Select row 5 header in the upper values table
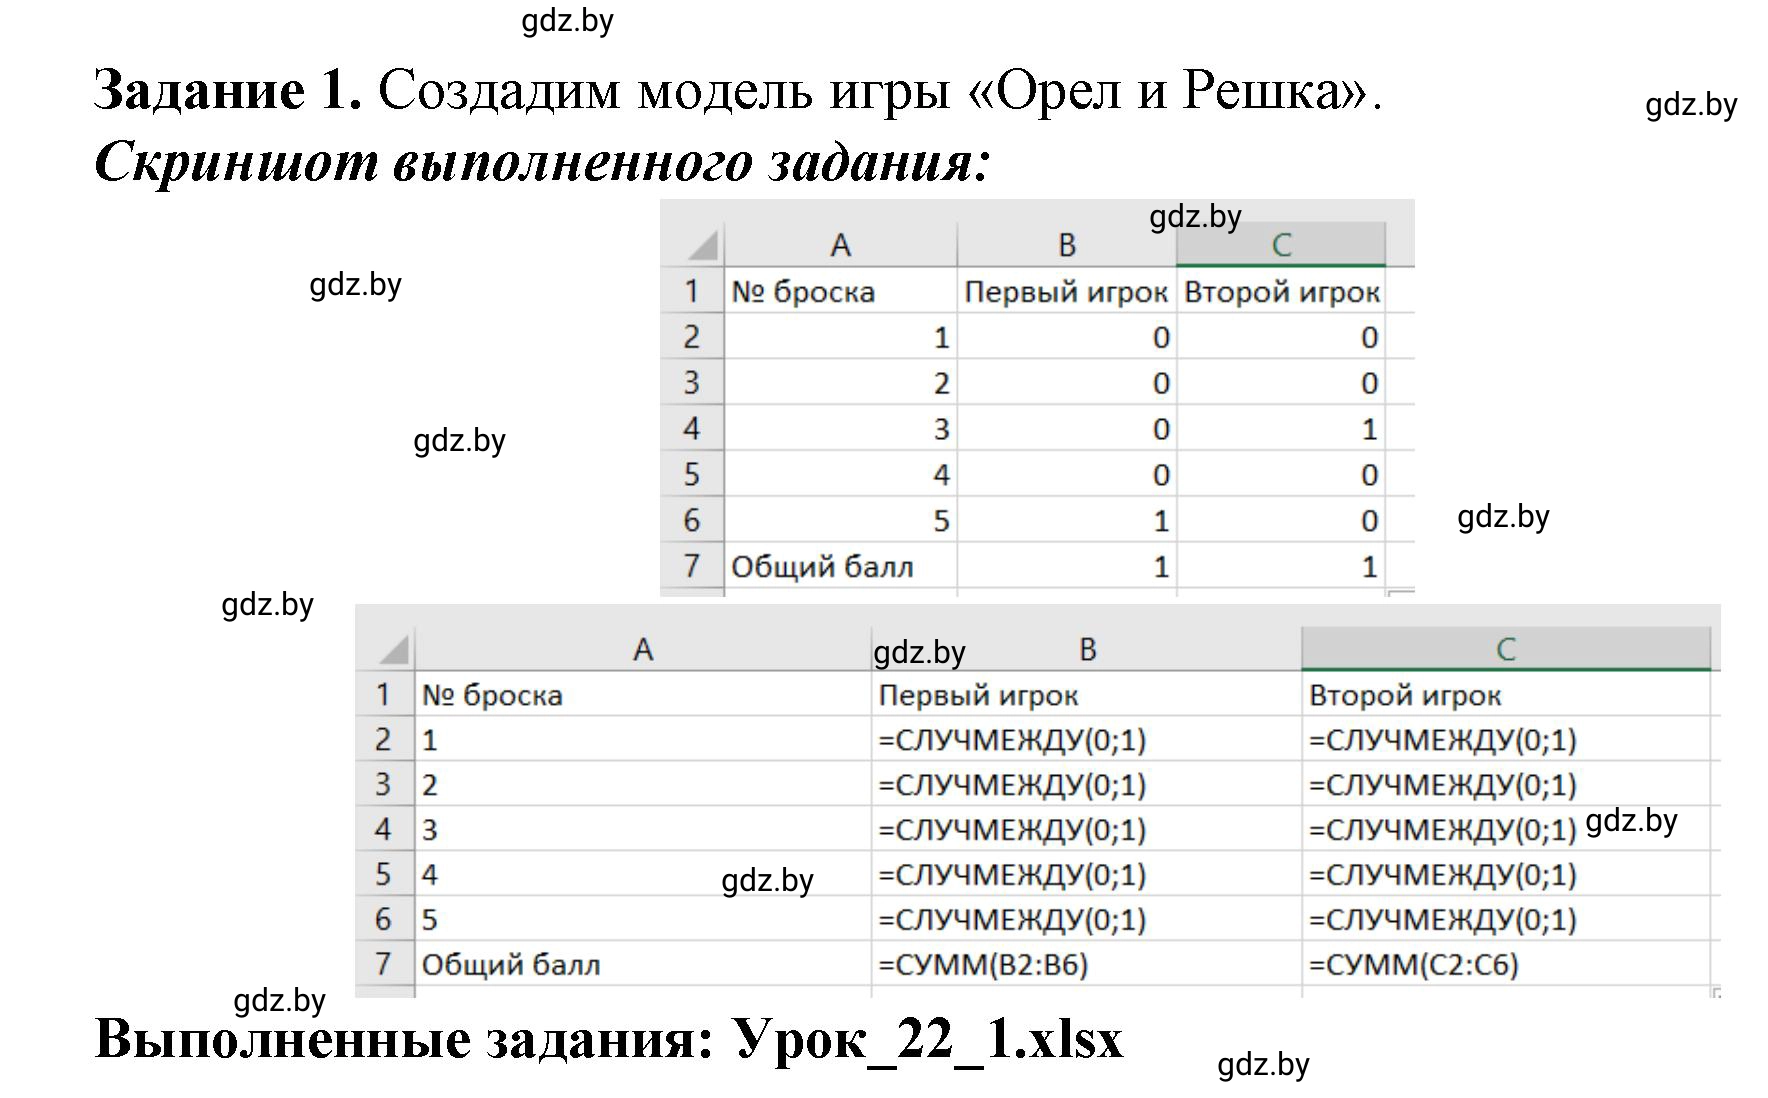This screenshot has height=1098, width=1768. [x=692, y=474]
